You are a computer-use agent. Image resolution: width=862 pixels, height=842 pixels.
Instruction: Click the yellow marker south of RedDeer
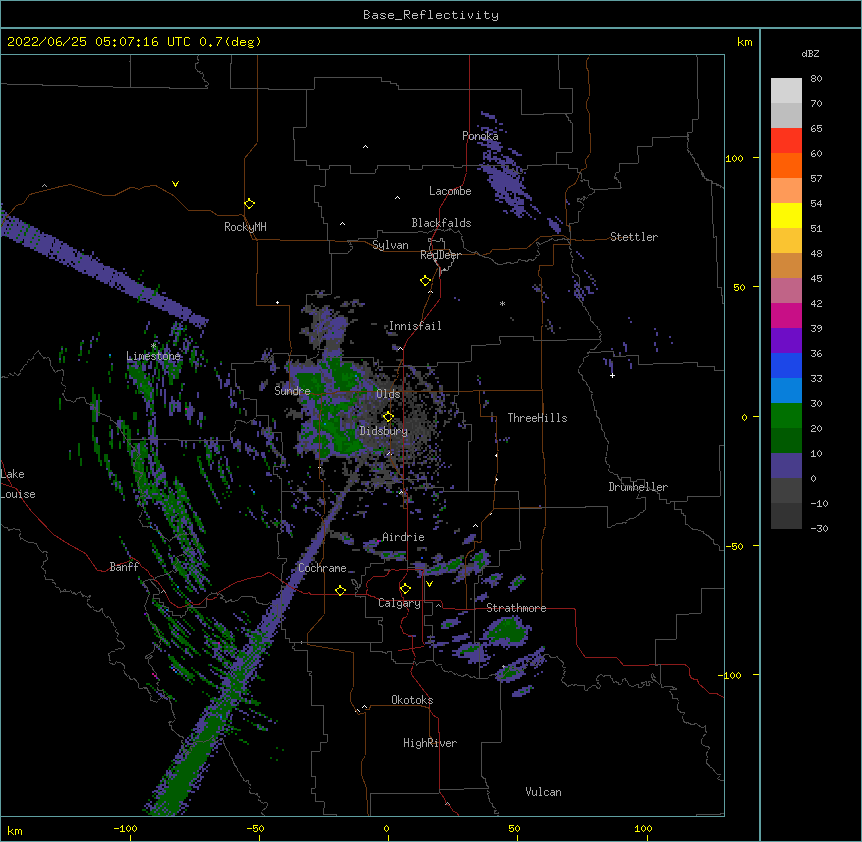click(425, 281)
